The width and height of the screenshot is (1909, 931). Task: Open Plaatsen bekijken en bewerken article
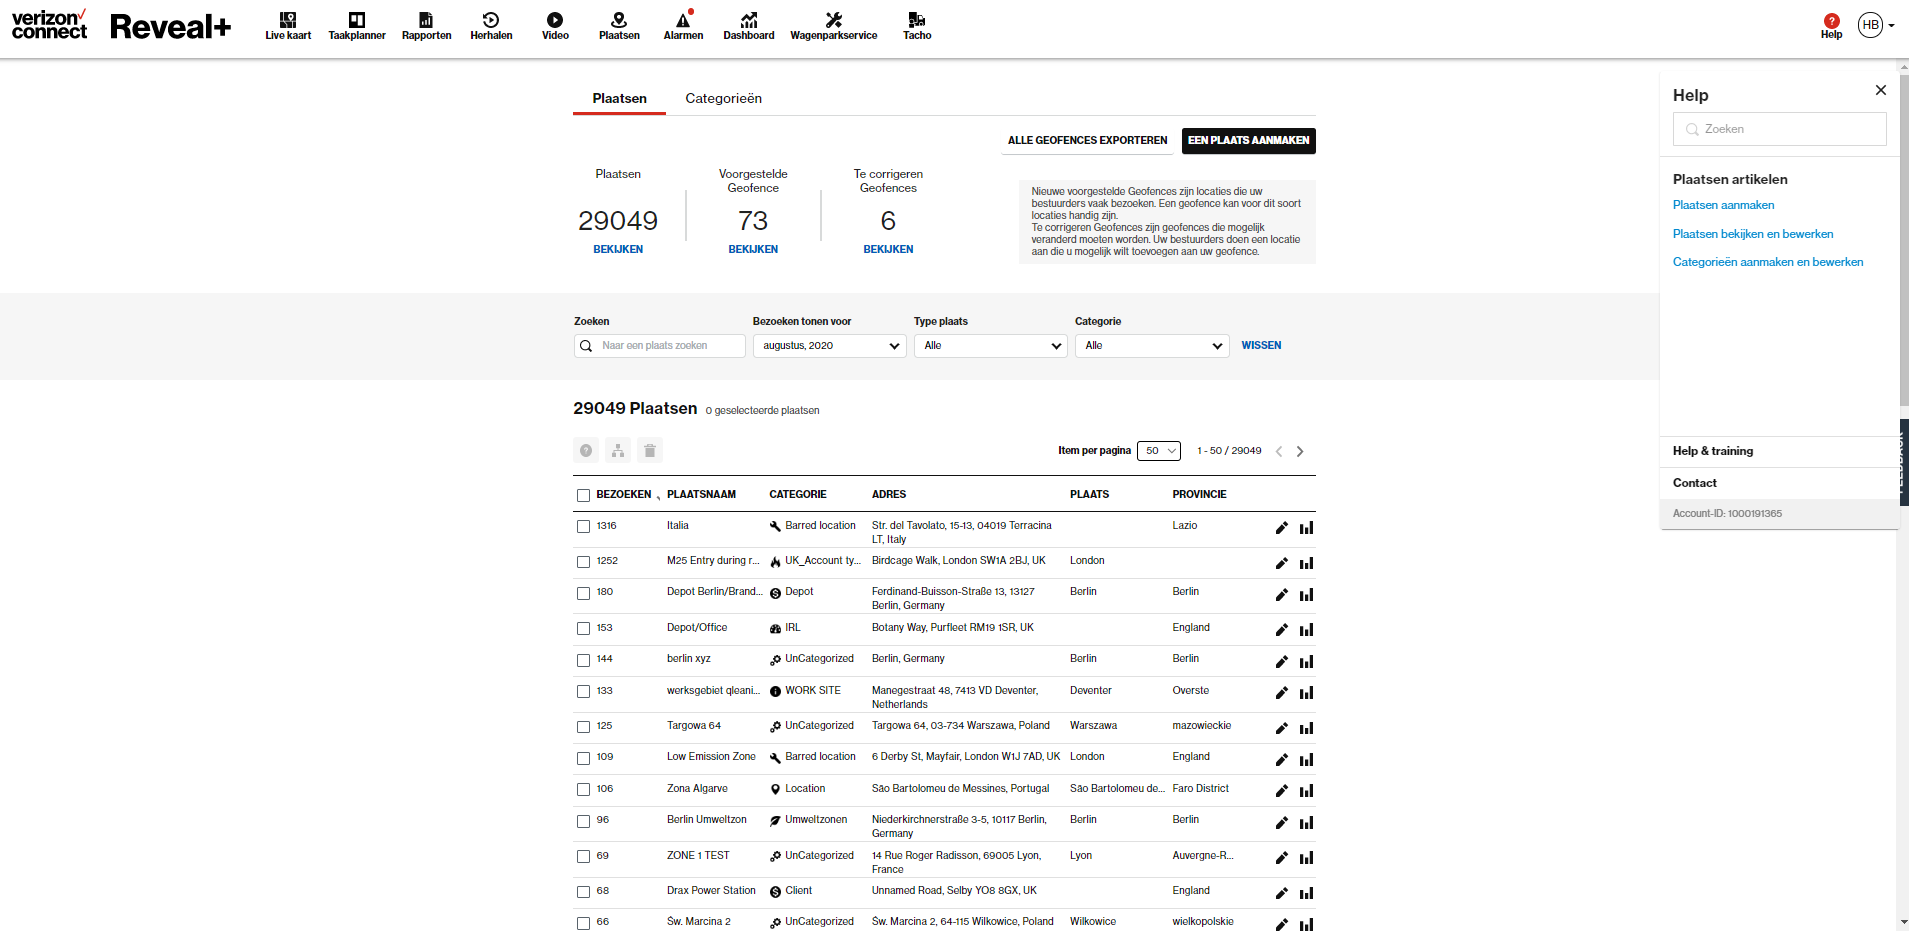[x=1753, y=234]
